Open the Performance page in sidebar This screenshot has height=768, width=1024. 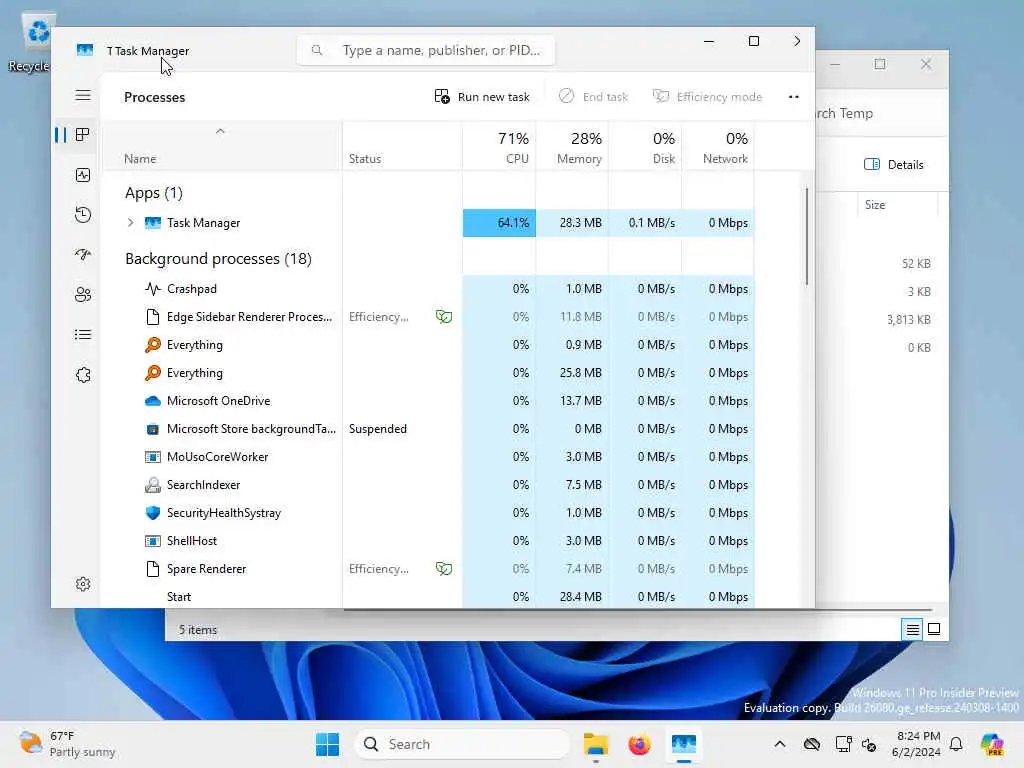coord(83,175)
